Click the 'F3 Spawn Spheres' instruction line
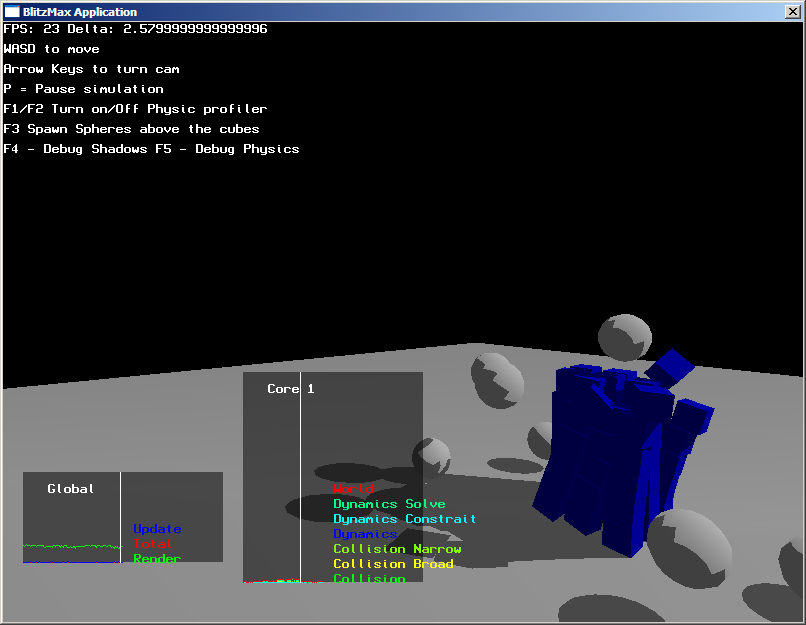This screenshot has width=806, height=625. click(x=131, y=129)
